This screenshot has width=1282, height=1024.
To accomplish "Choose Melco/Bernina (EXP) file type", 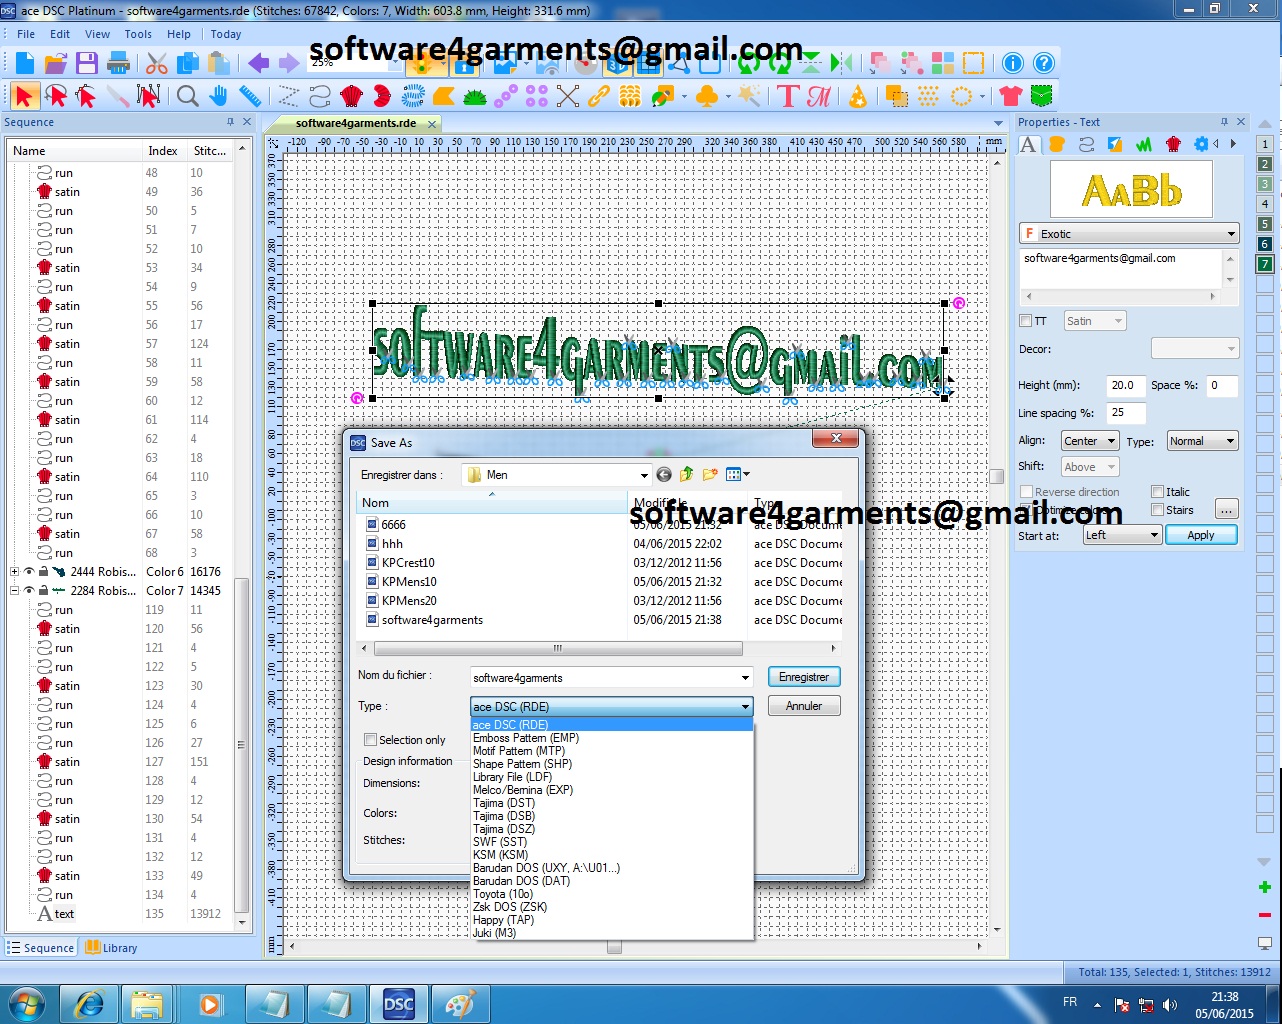I will tap(523, 790).
